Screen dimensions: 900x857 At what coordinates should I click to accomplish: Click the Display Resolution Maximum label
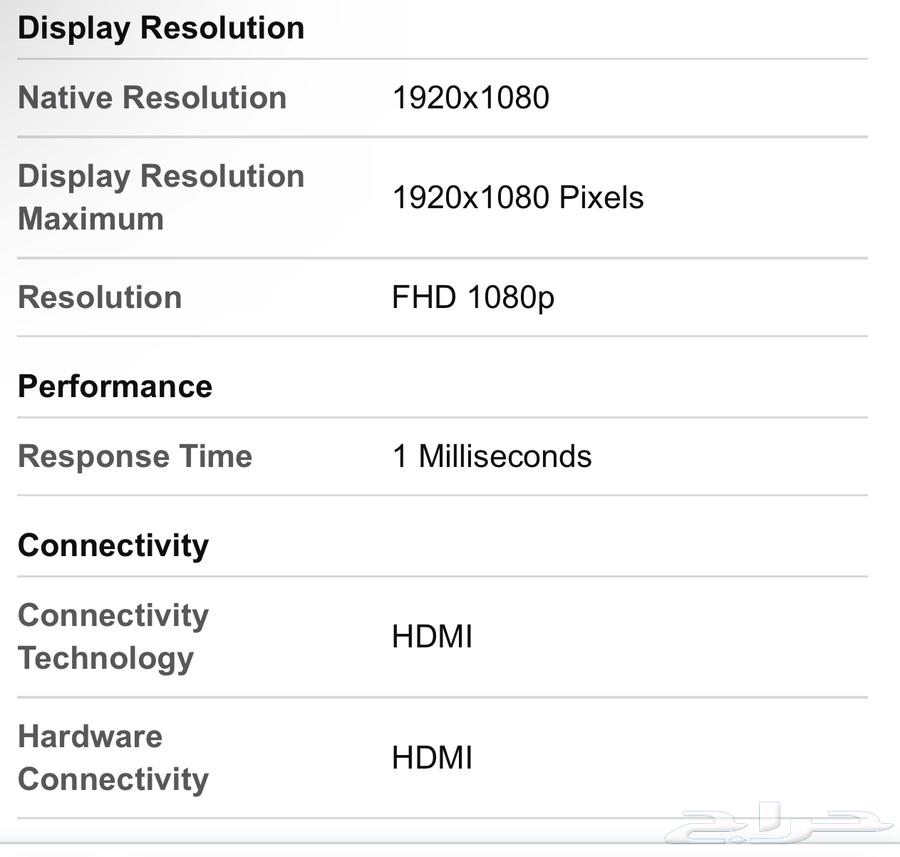[161, 197]
